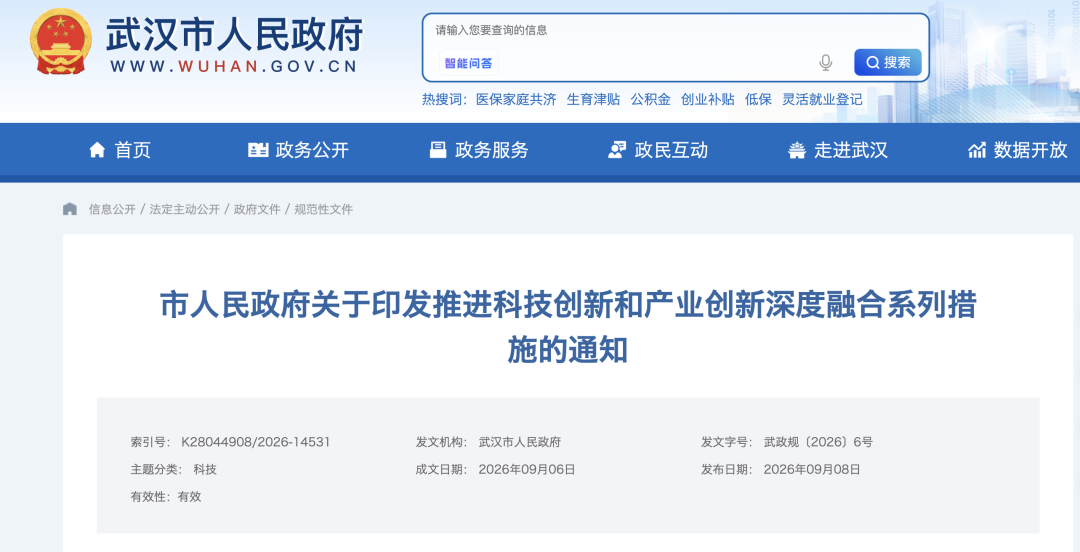Click the 数据开放 chart icon
Image resolution: width=1080 pixels, height=552 pixels.
(x=977, y=150)
